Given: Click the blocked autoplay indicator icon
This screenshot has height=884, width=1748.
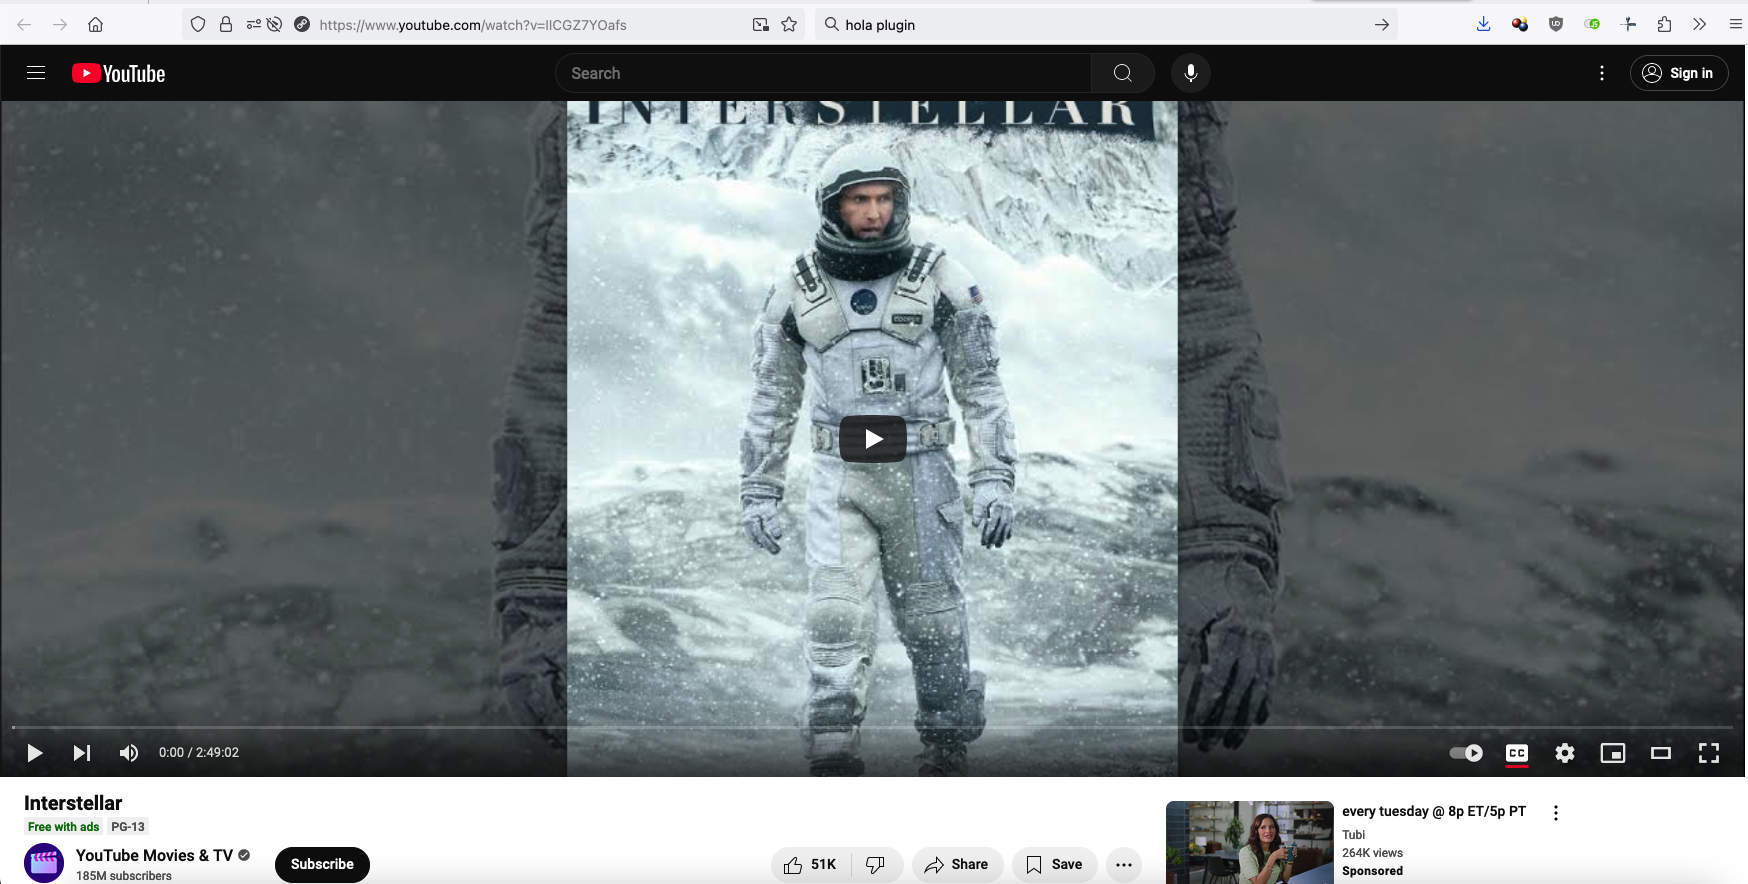Looking at the screenshot, I should point(274,24).
